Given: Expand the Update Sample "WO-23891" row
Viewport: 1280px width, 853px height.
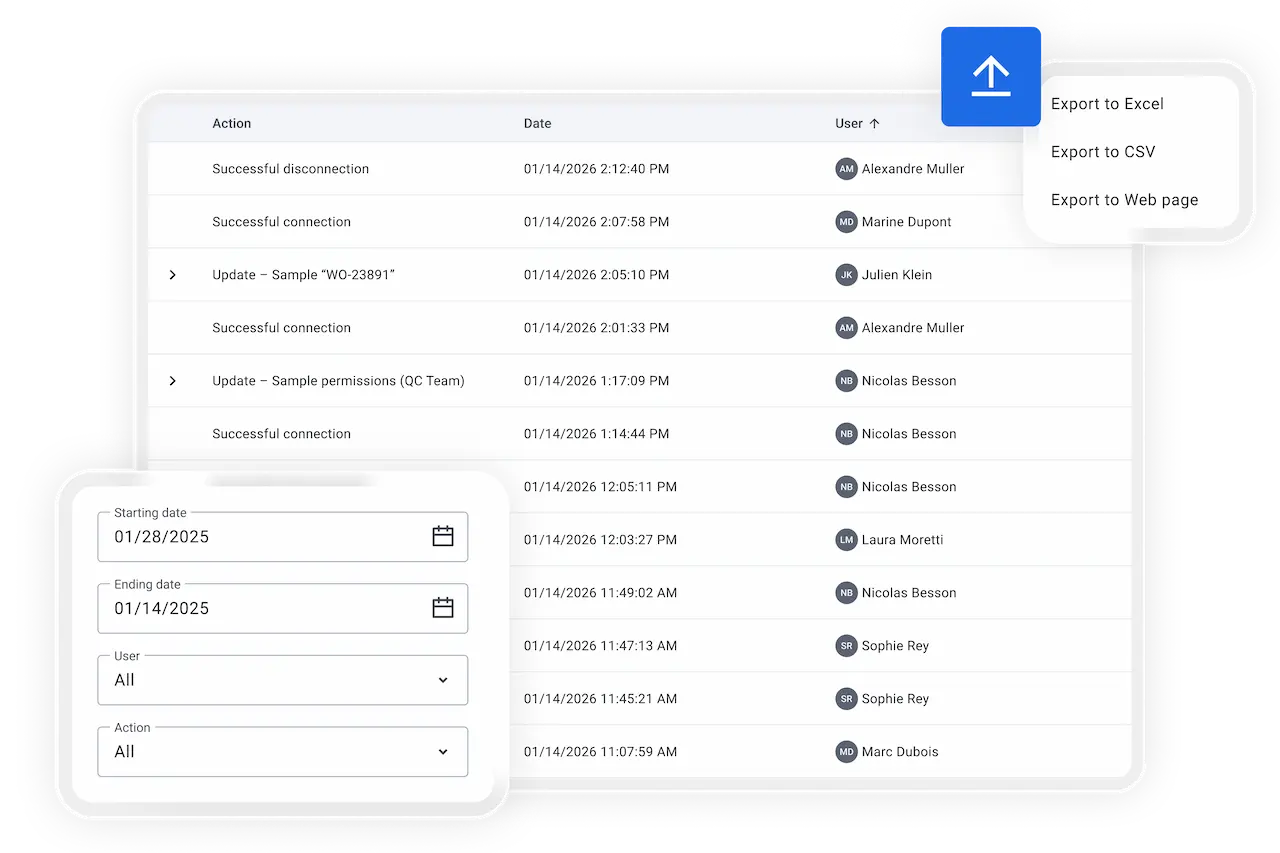Looking at the screenshot, I should pyautogui.click(x=172, y=274).
